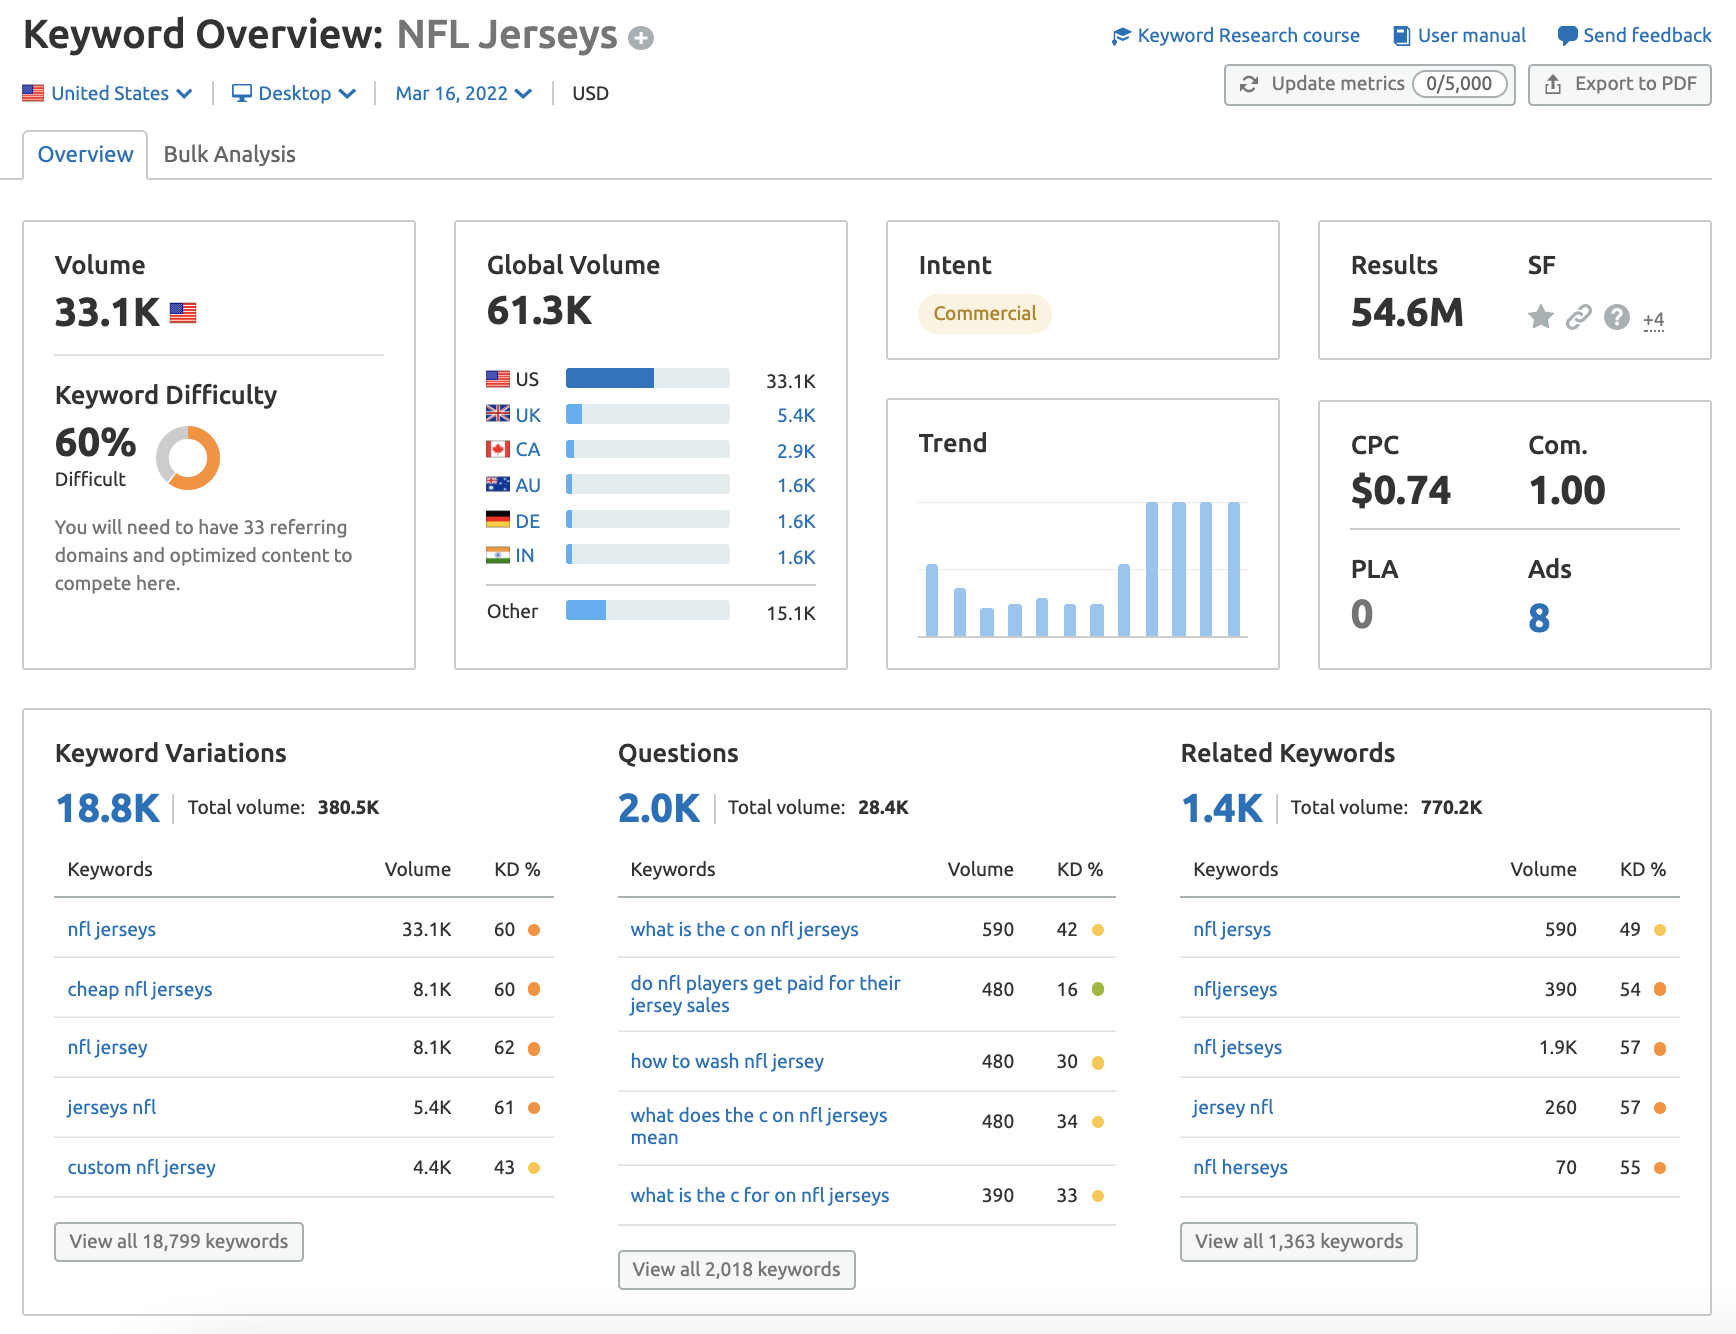This screenshot has height=1334, width=1736.
Task: Click the link SERP feature icon
Action: pyautogui.click(x=1578, y=317)
